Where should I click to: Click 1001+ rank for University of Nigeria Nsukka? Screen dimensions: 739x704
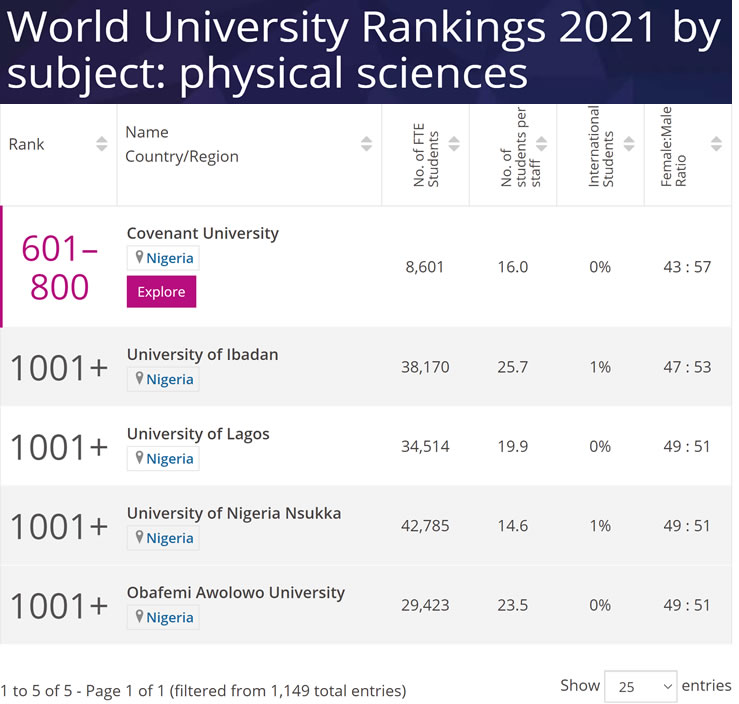point(59,527)
